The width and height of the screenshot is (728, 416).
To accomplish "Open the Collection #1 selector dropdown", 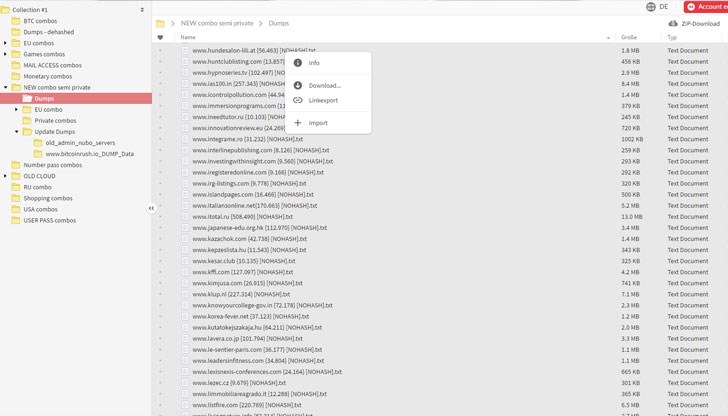I will (141, 9).
